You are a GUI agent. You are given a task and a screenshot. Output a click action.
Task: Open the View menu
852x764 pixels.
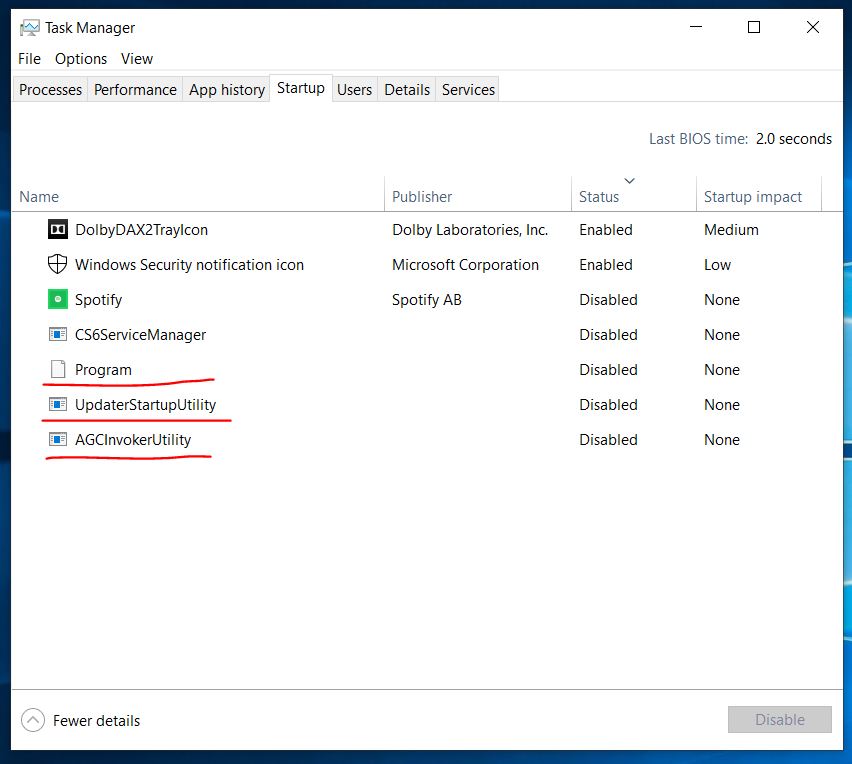[136, 59]
